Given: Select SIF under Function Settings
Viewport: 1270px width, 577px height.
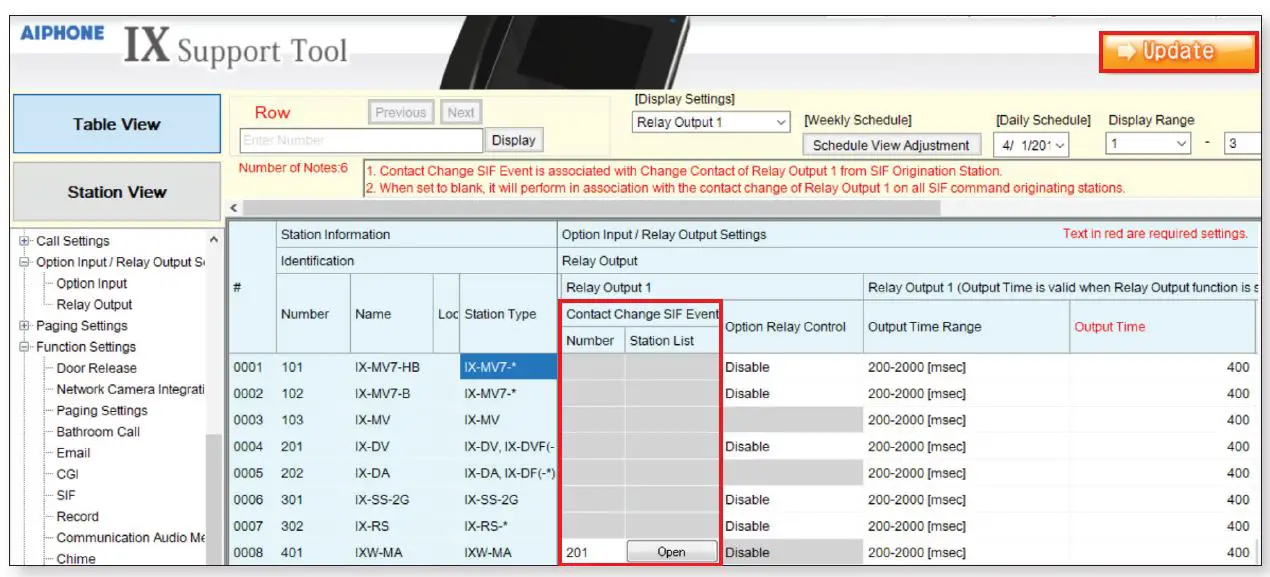Looking at the screenshot, I should [x=66, y=495].
